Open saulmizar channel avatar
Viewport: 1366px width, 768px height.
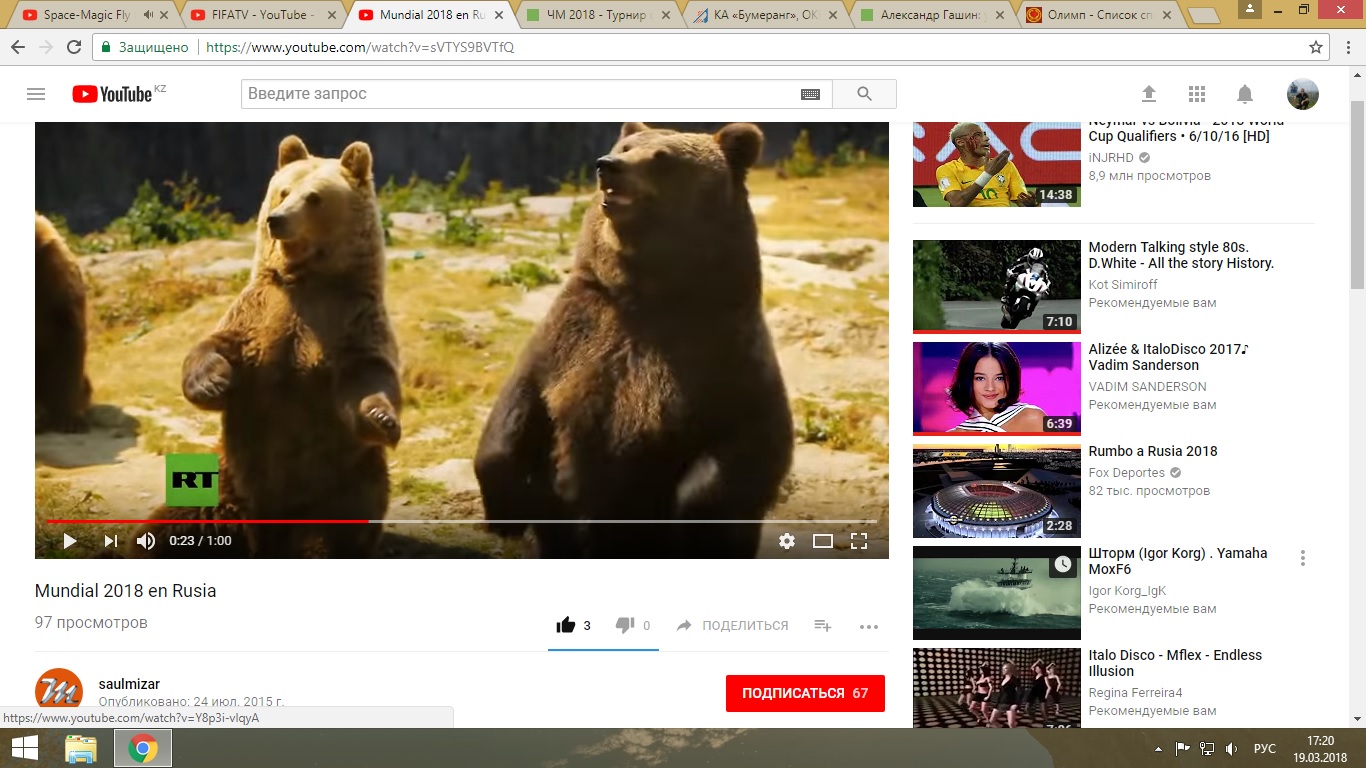59,690
